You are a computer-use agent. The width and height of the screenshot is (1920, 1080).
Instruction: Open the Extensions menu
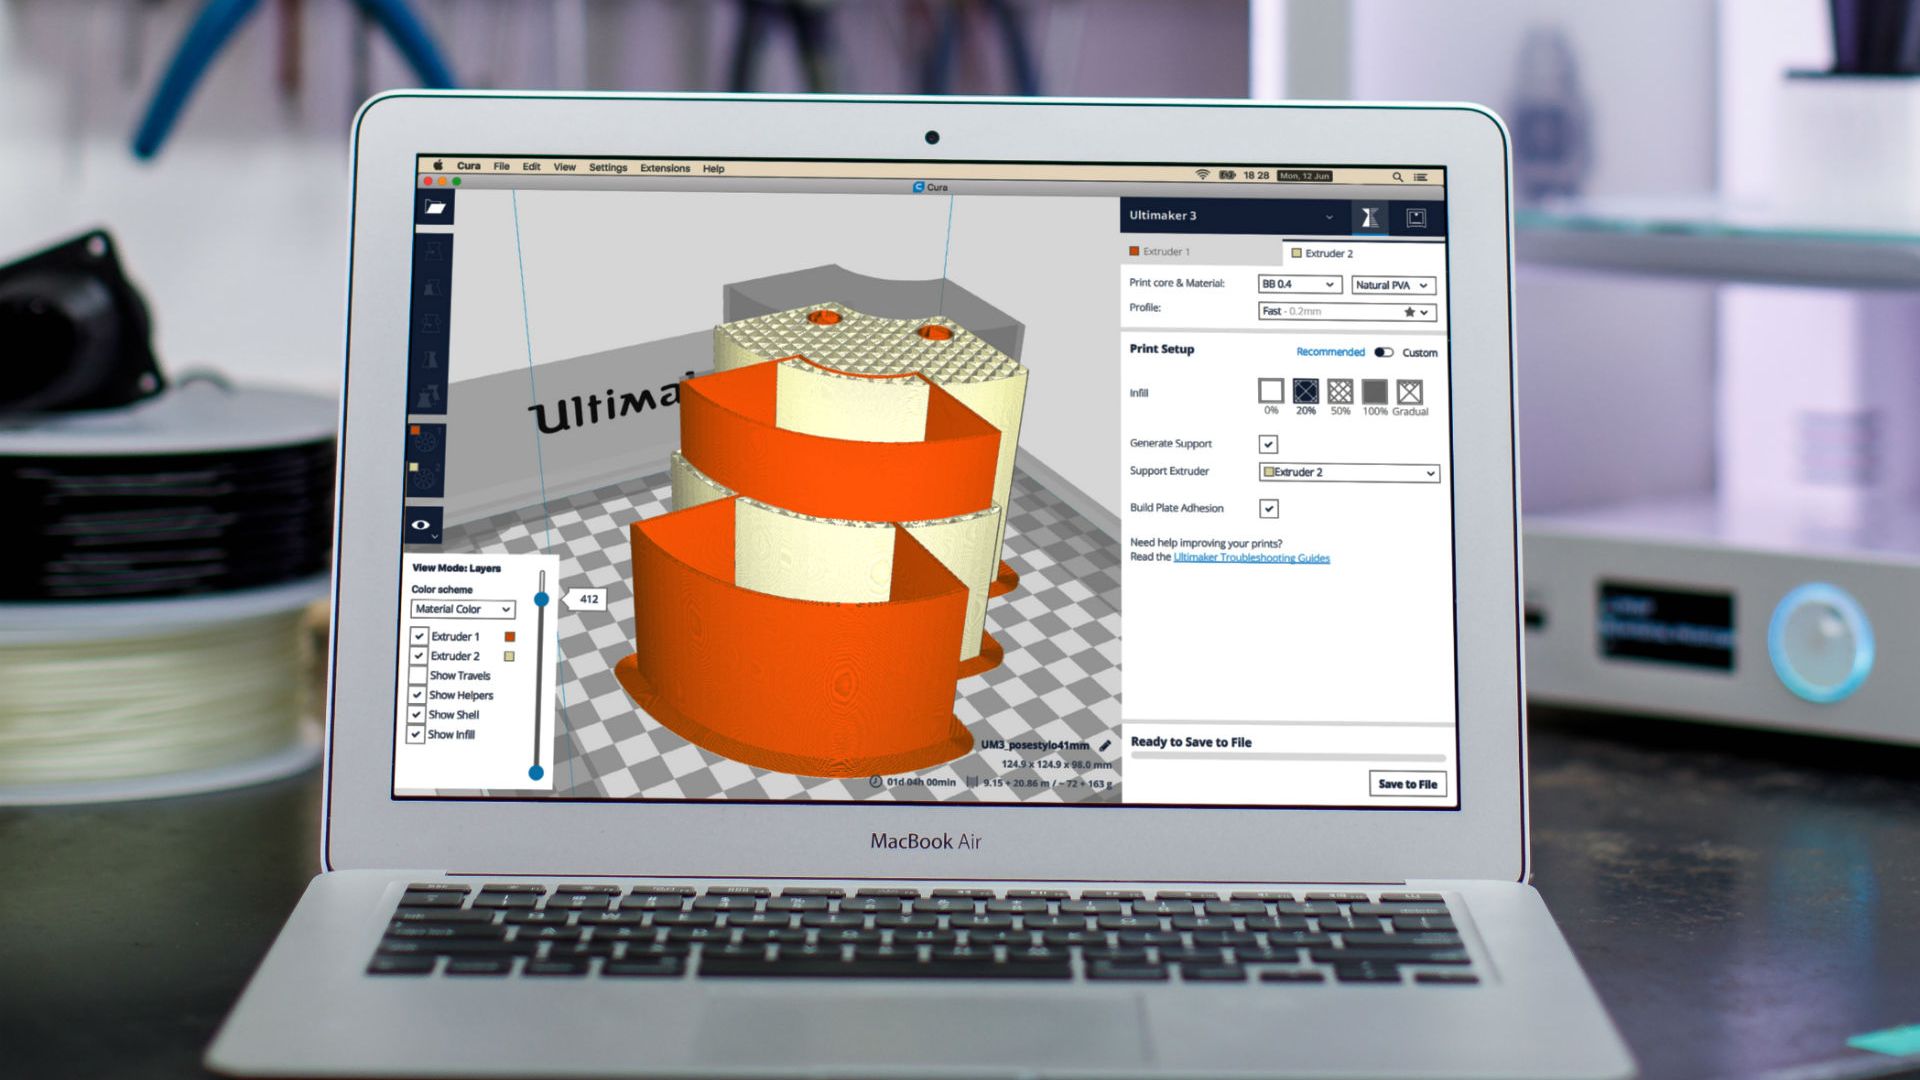[x=665, y=168]
